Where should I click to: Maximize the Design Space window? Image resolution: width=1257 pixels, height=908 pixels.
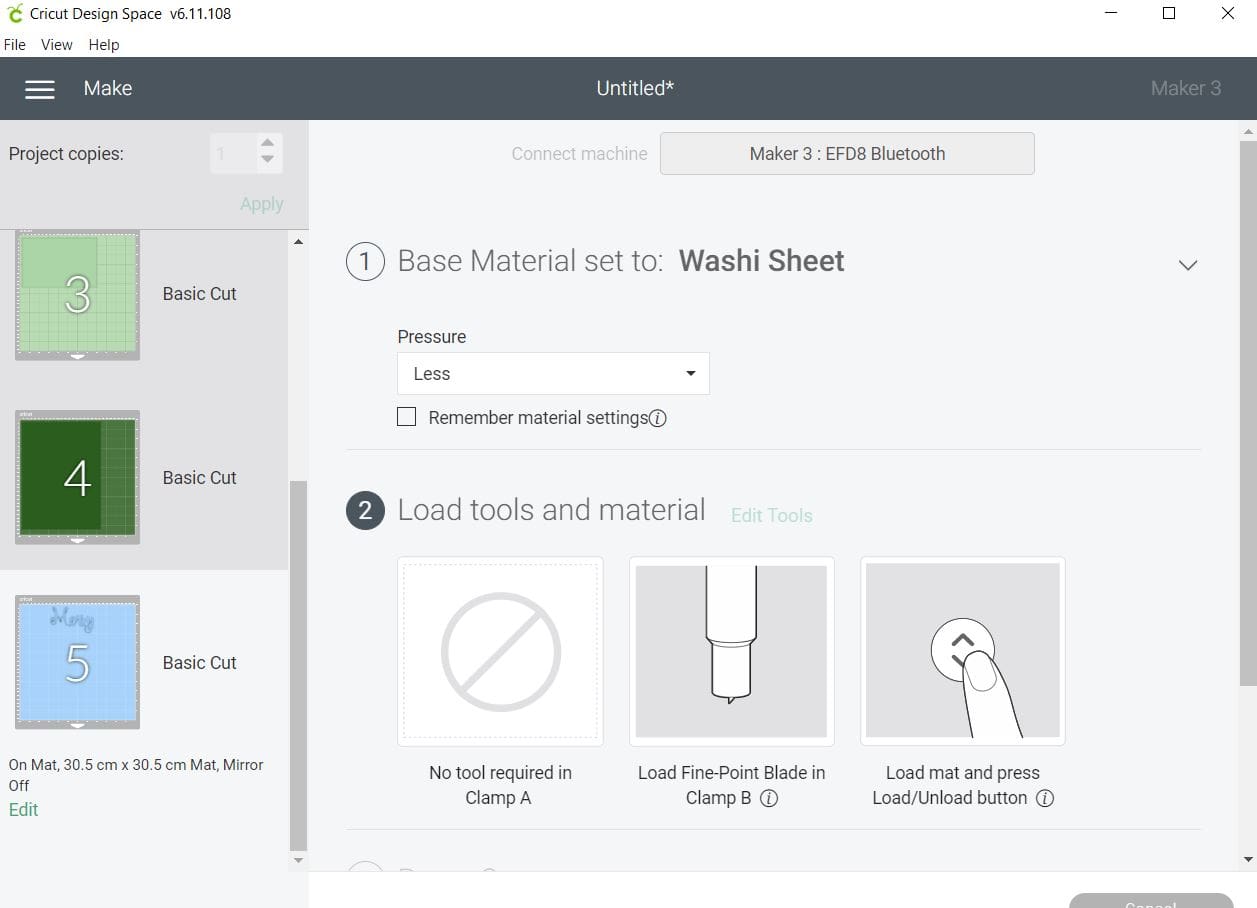(x=1169, y=14)
